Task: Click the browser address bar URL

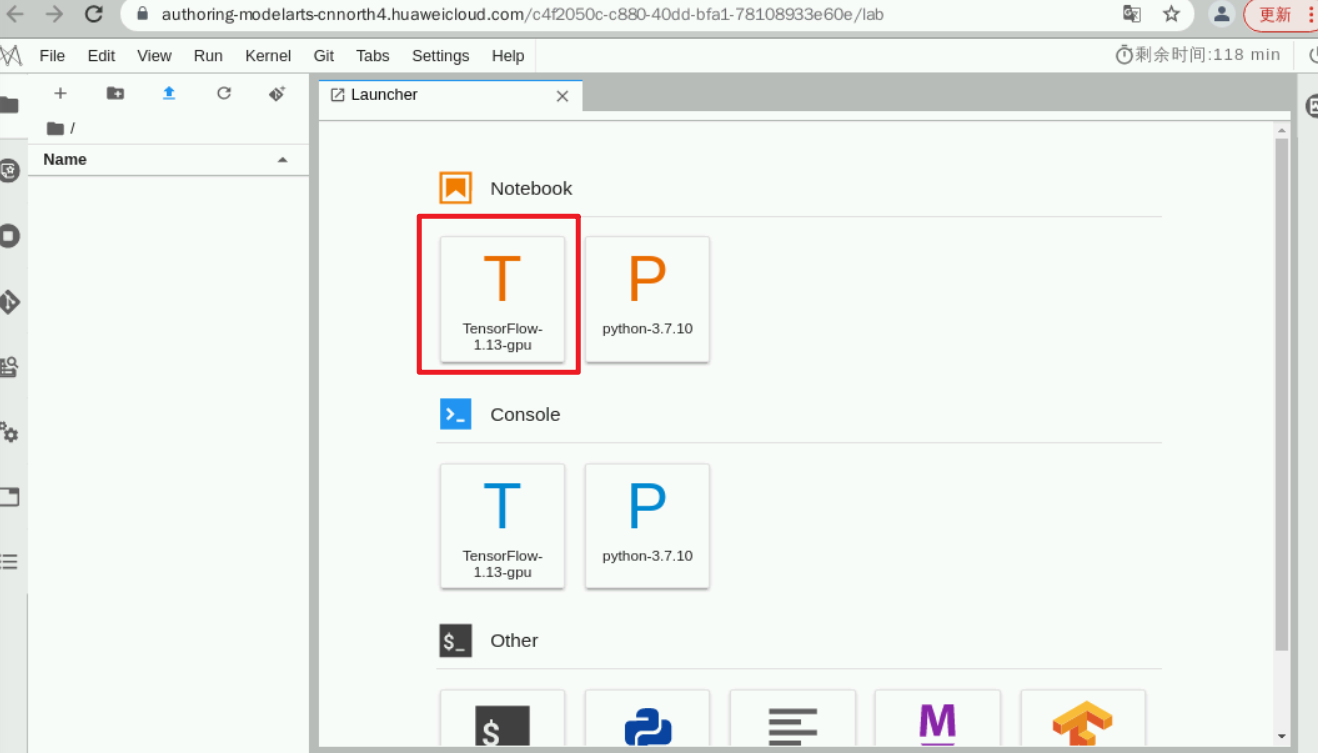Action: click(522, 15)
